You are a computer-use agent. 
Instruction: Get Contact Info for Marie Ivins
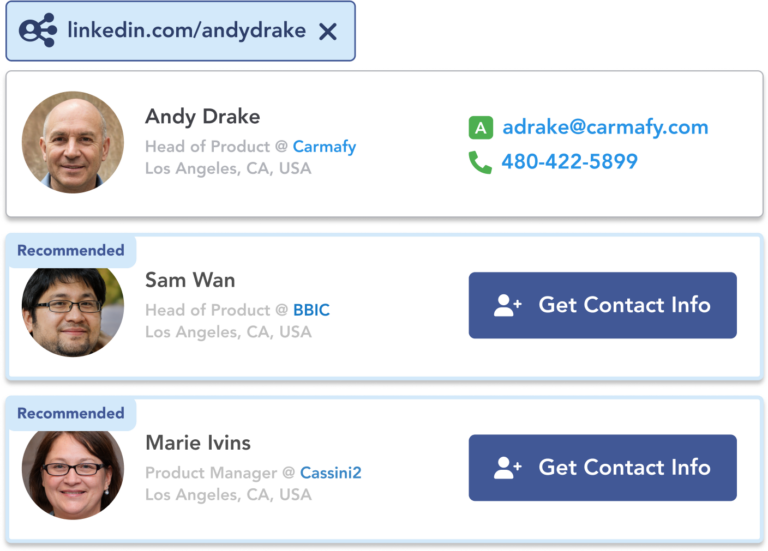point(602,468)
